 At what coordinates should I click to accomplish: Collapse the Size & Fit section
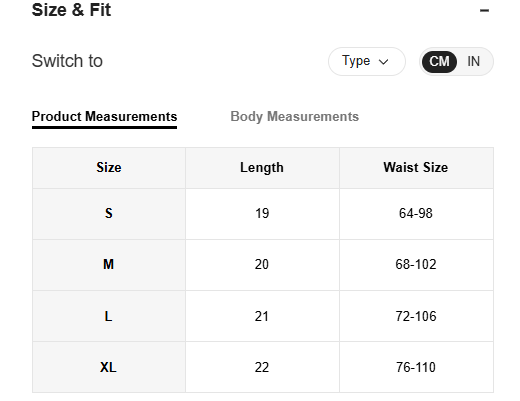tap(484, 10)
